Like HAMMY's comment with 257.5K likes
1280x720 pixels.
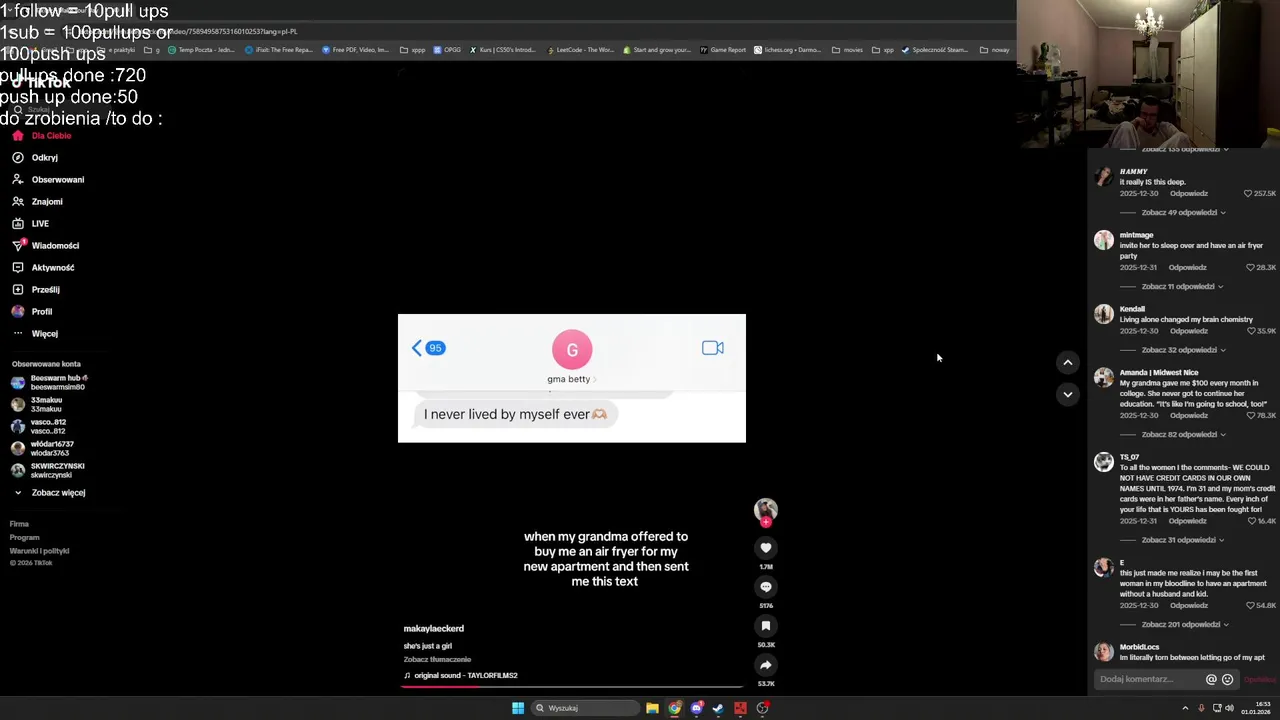coord(1248,194)
